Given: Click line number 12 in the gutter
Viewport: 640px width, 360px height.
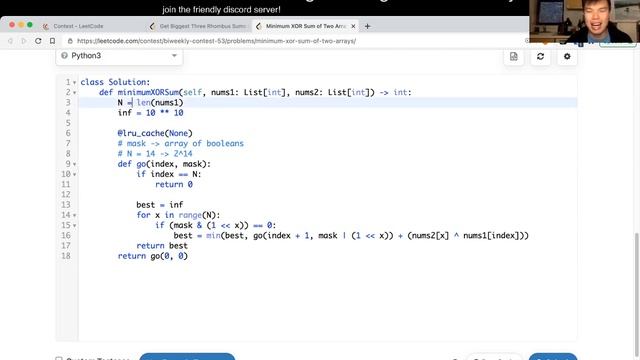Looking at the screenshot, I should [66, 194].
